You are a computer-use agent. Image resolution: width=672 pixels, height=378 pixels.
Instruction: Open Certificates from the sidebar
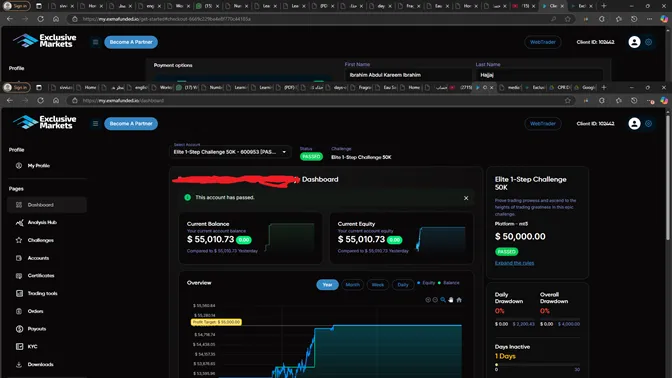click(47, 276)
